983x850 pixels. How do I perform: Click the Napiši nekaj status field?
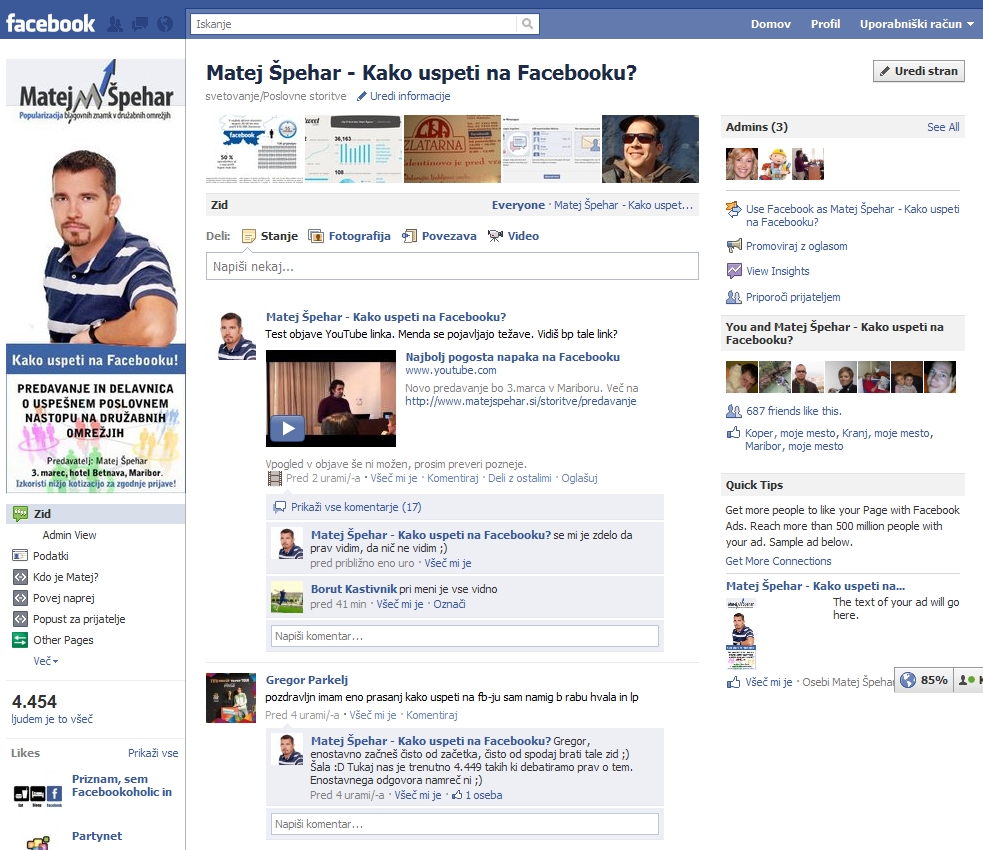tap(452, 267)
